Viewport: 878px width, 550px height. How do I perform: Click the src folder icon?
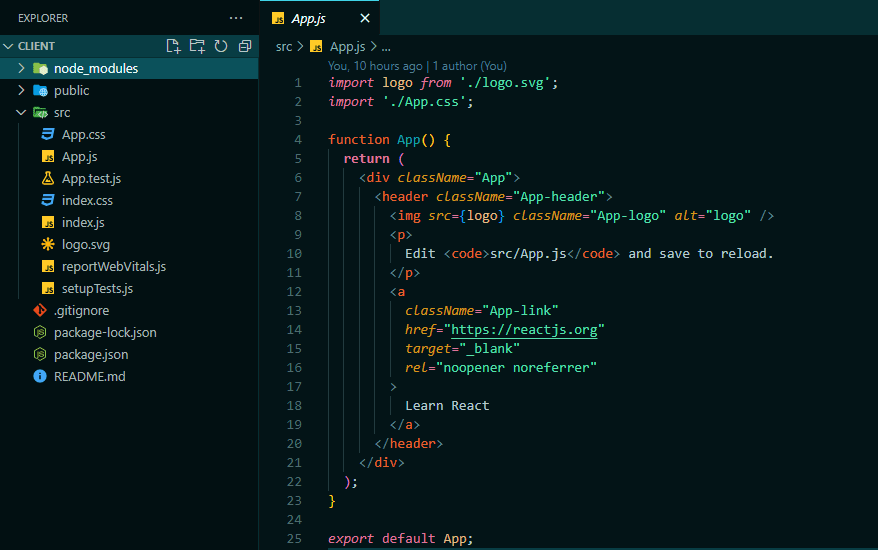pos(40,113)
